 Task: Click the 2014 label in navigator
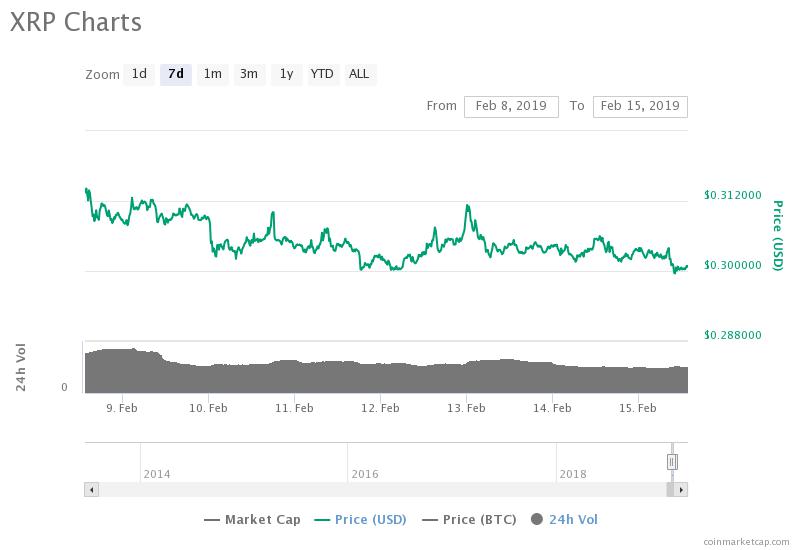pyautogui.click(x=157, y=474)
